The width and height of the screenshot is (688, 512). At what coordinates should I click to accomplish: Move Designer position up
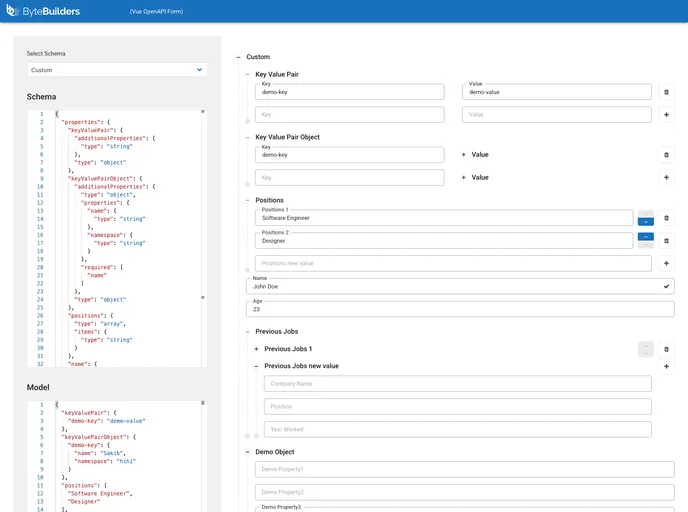[645, 236]
